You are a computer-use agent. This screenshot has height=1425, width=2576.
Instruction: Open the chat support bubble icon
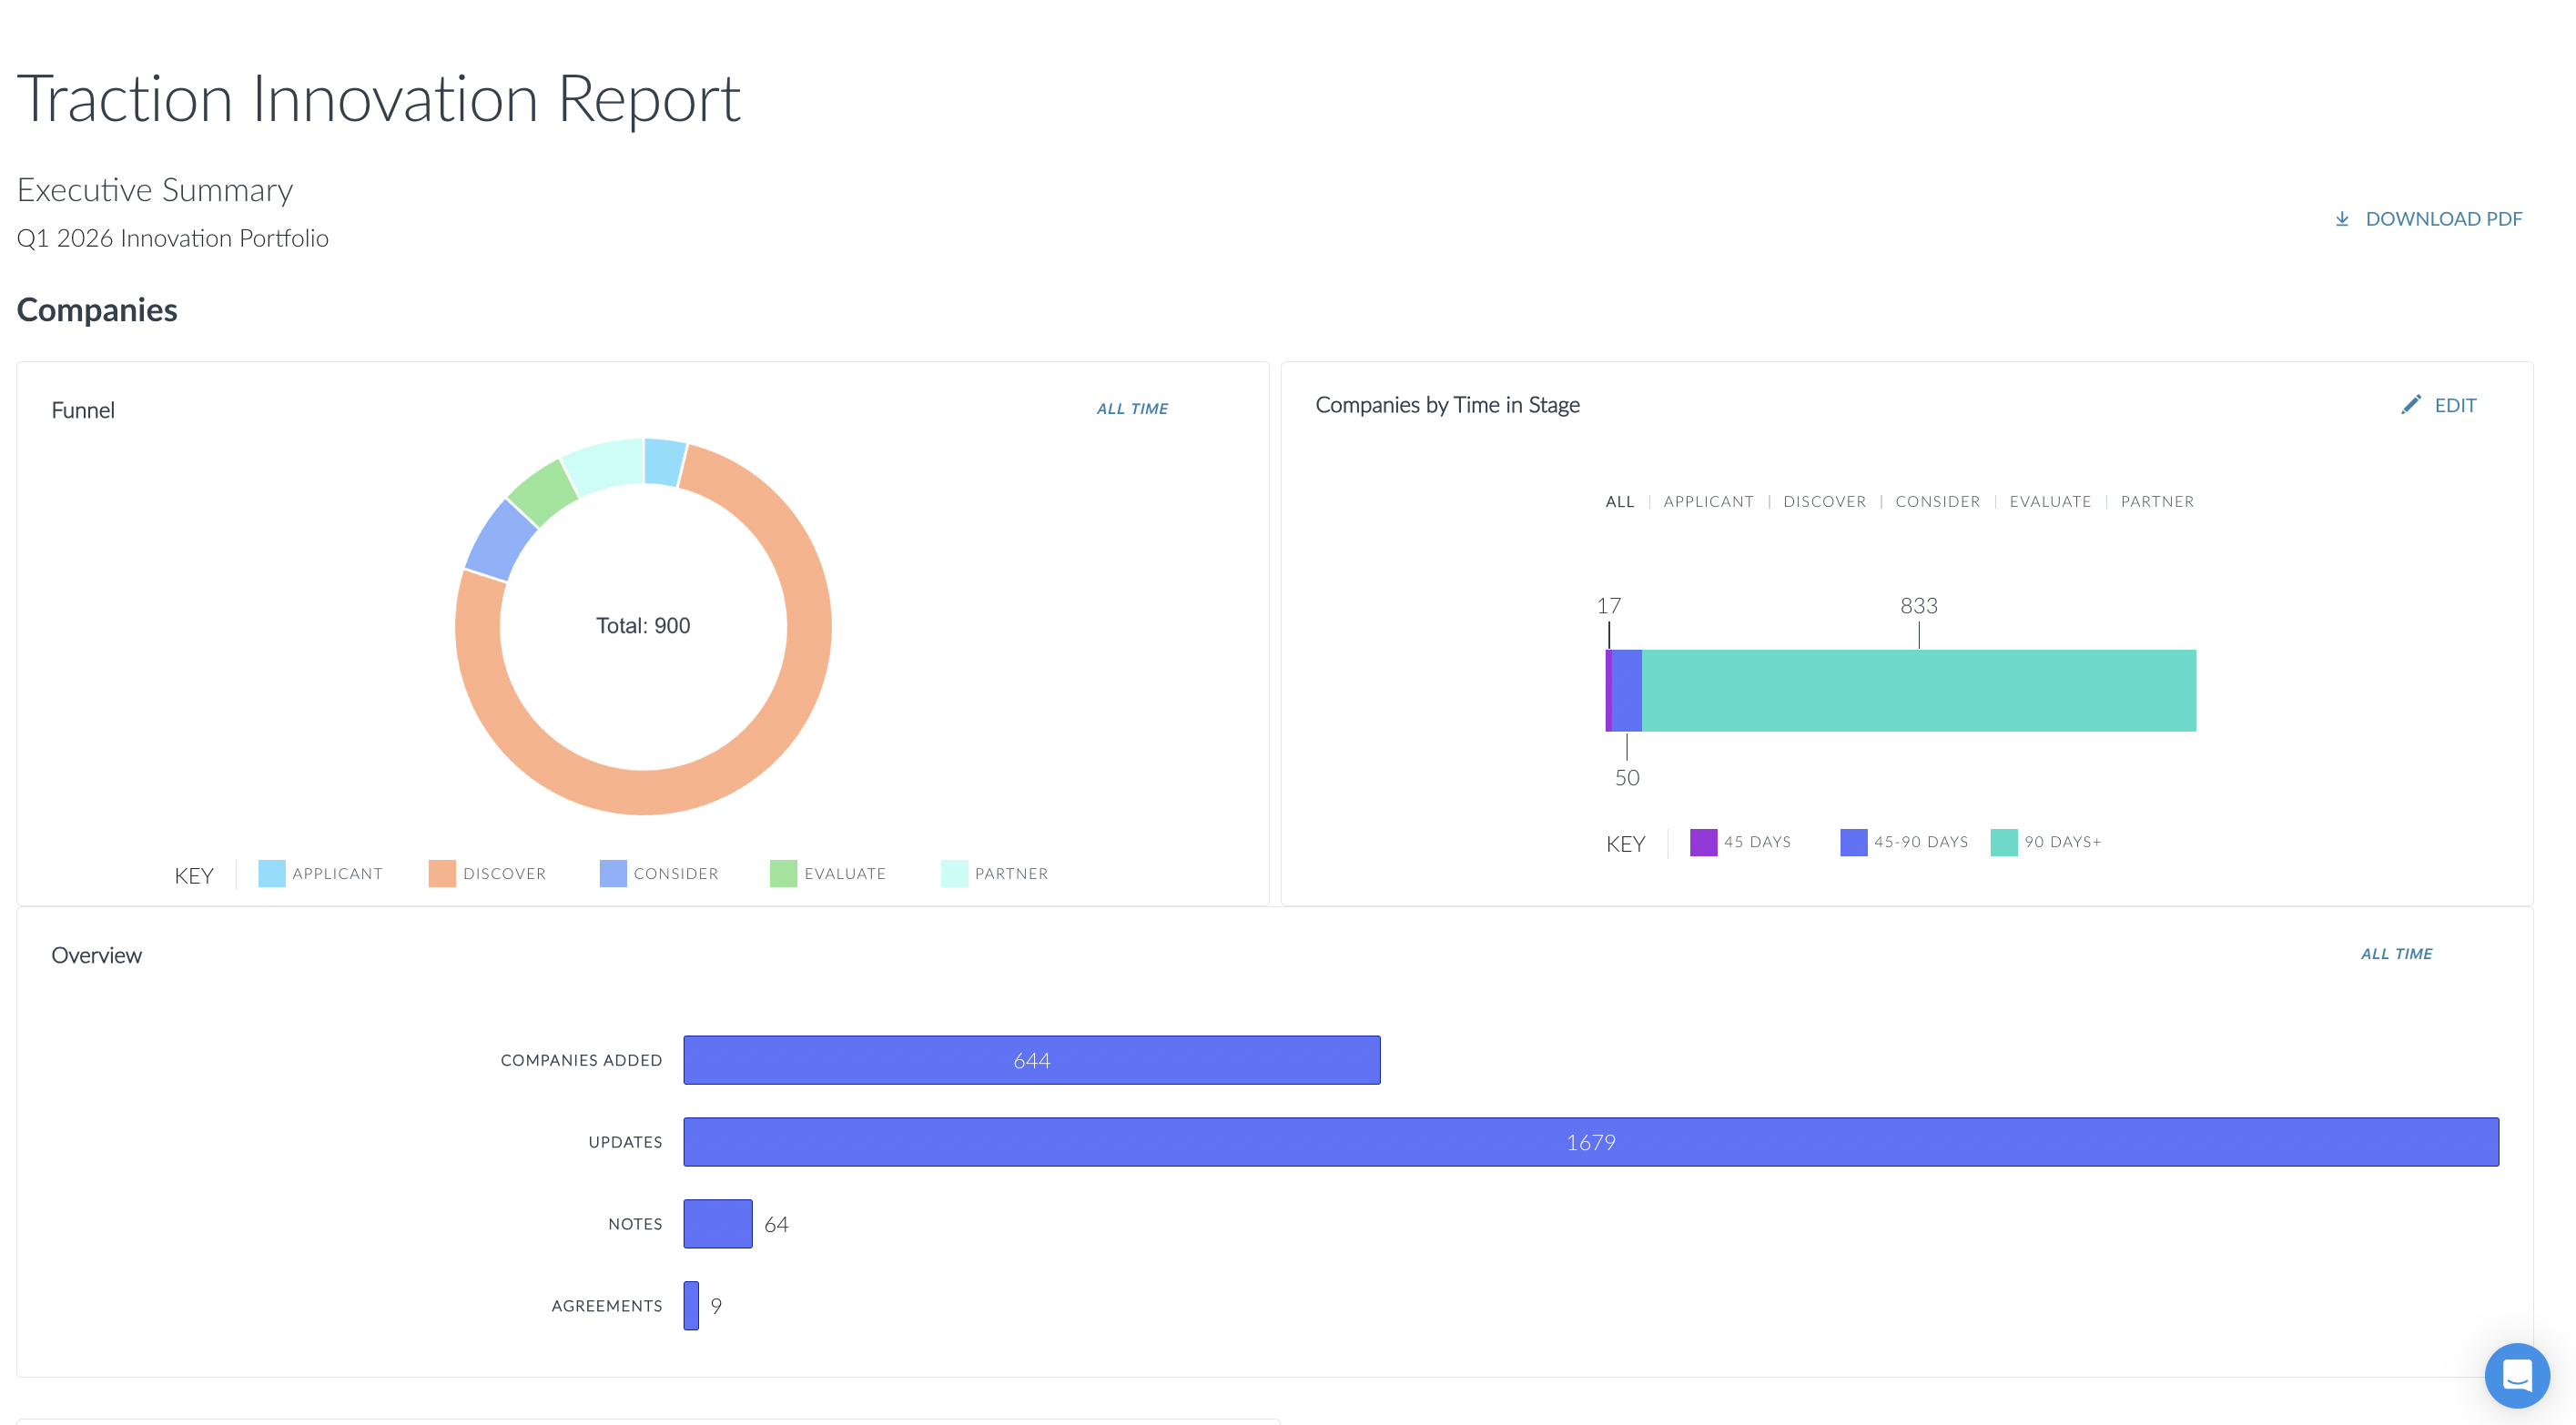click(x=2516, y=1375)
